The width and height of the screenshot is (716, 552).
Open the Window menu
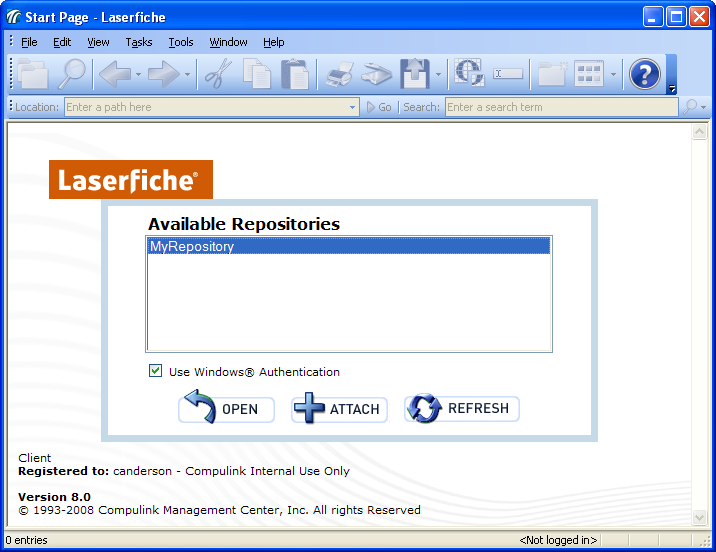click(x=228, y=42)
